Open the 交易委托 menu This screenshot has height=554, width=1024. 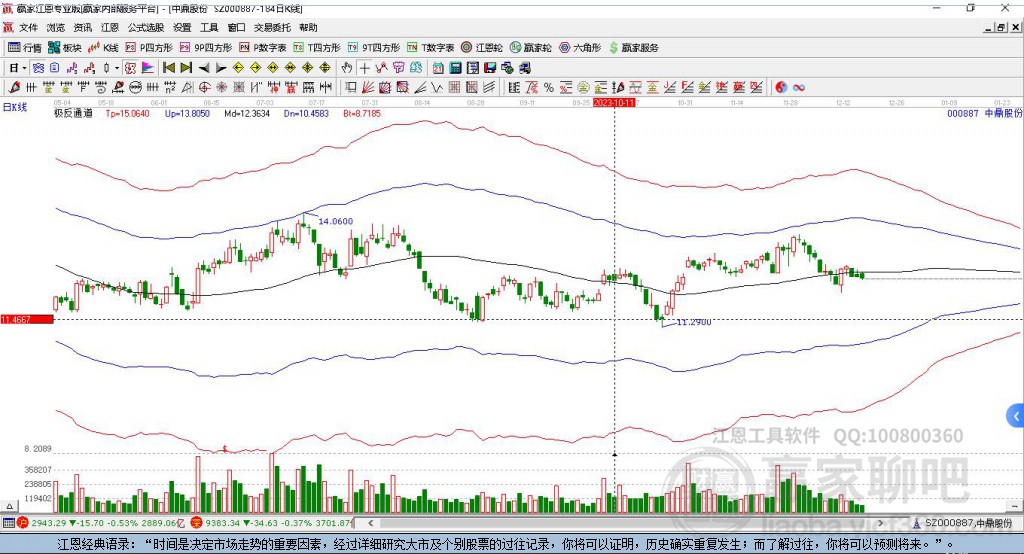pyautogui.click(x=272, y=27)
